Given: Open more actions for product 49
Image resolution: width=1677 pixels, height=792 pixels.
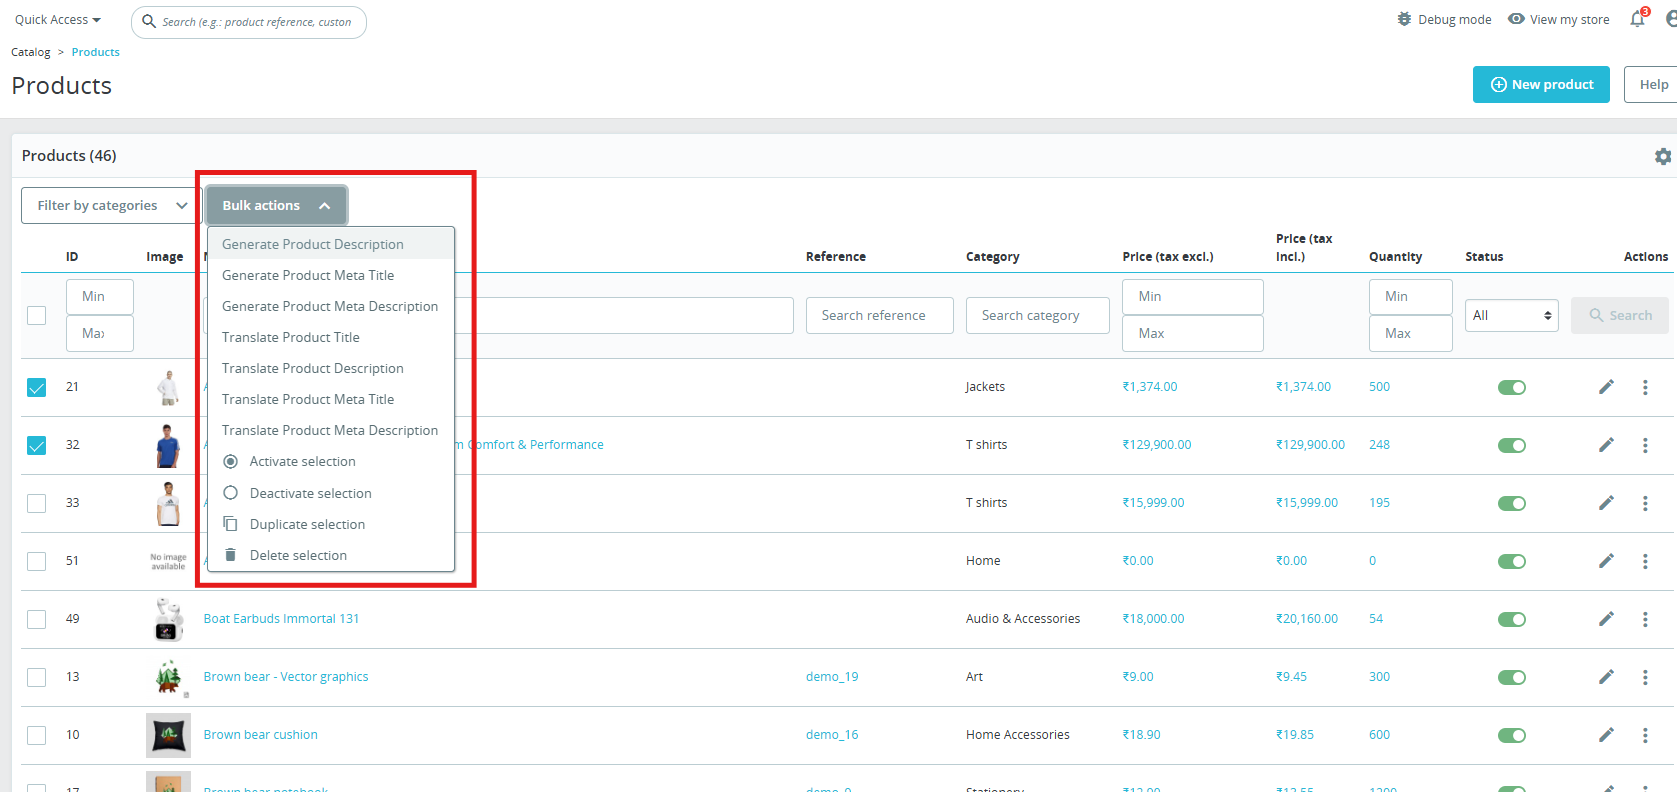Looking at the screenshot, I should coord(1645,619).
